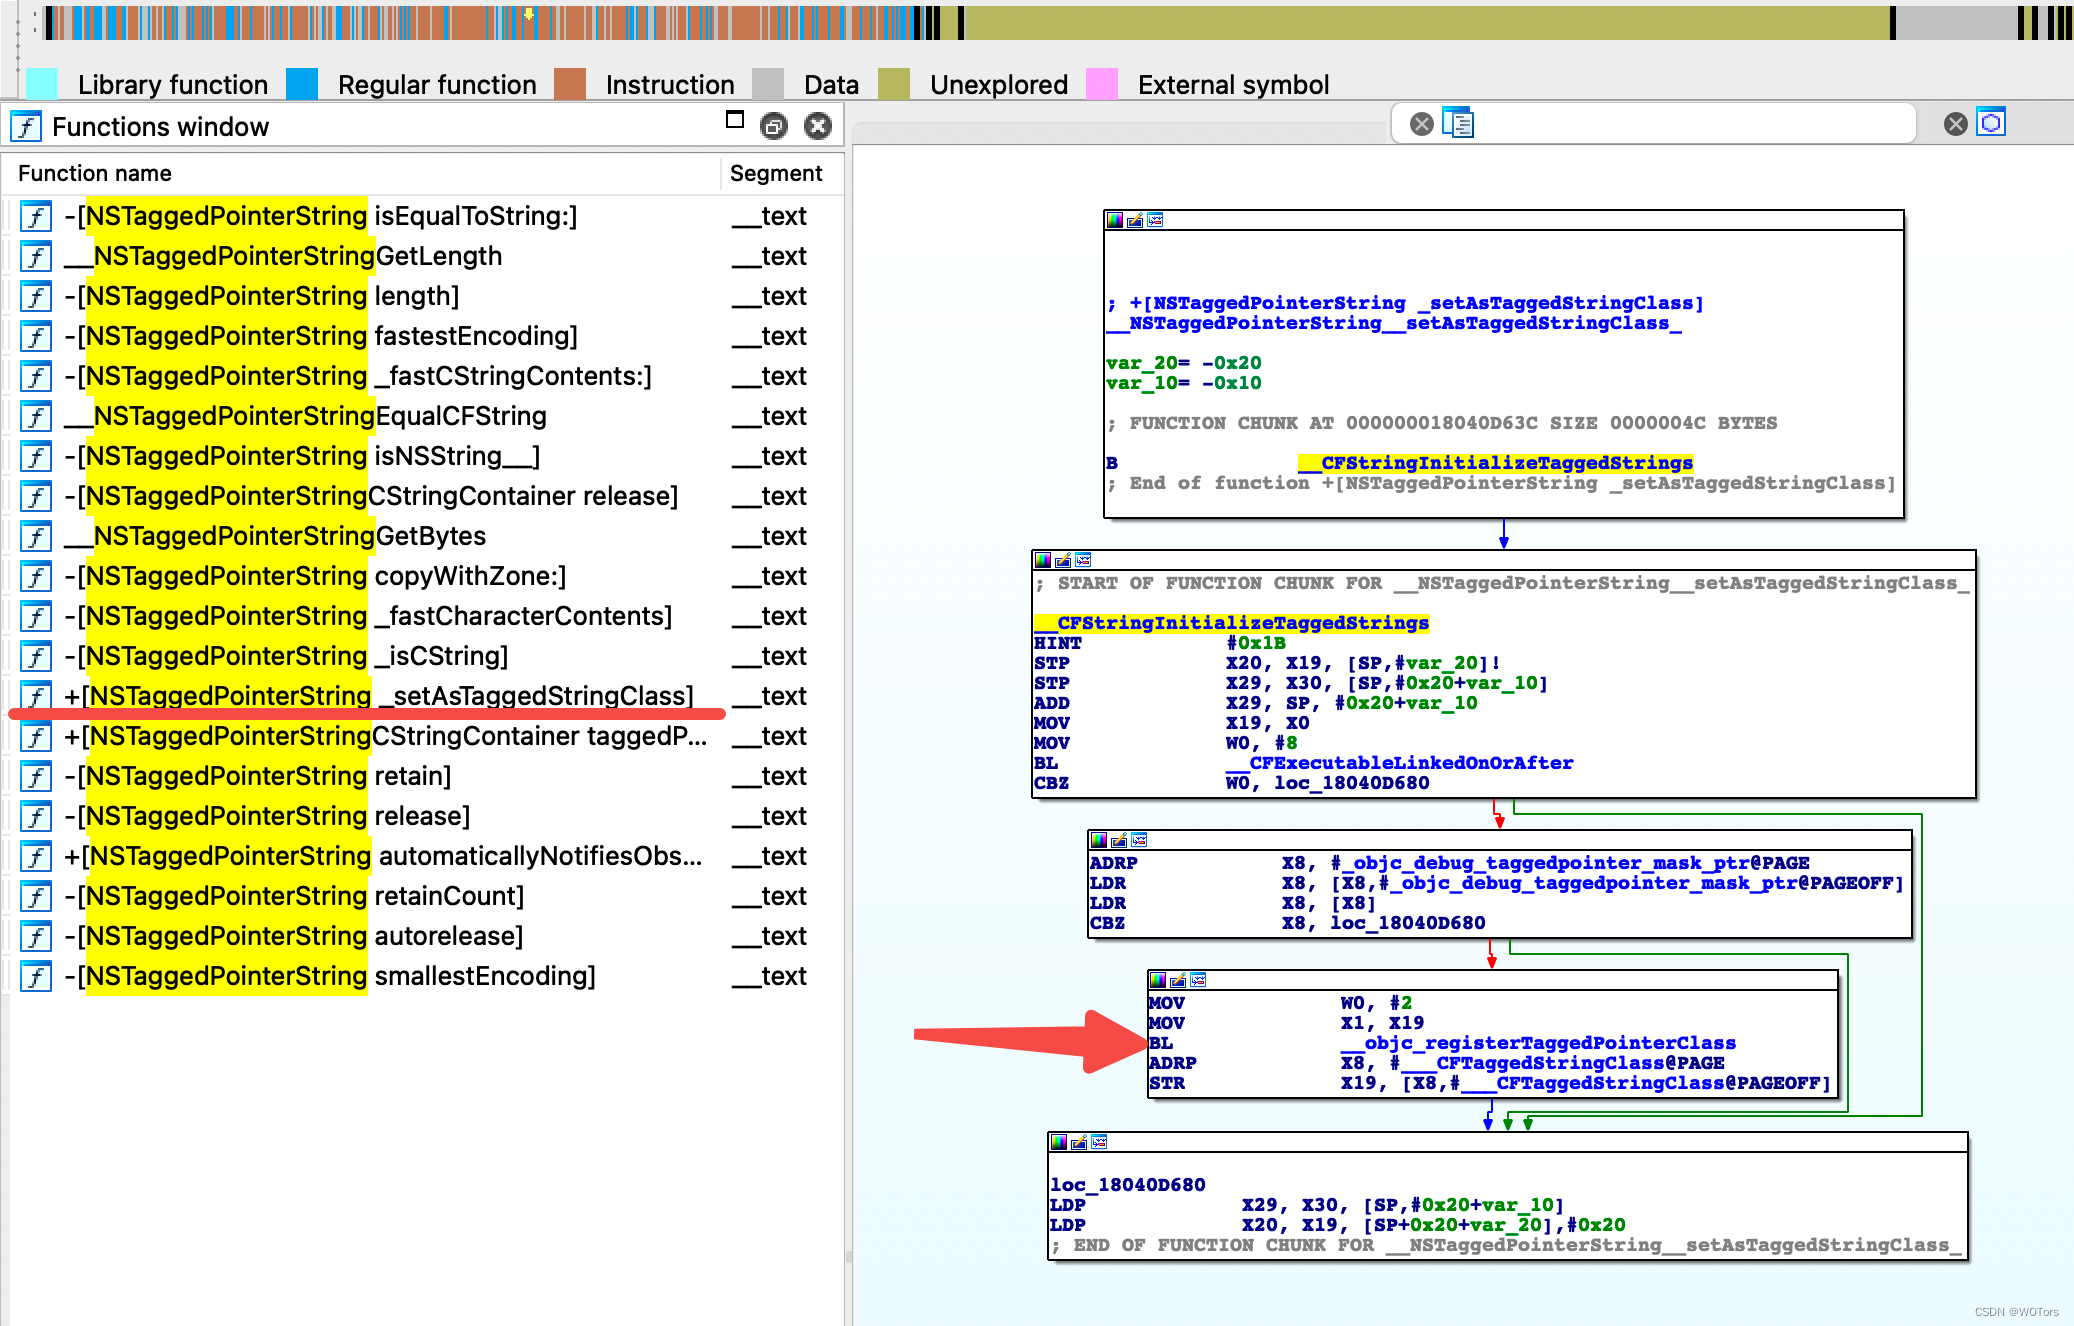Click node color icon in loc_18040D680 block
The width and height of the screenshot is (2074, 1326).
1059,1142
